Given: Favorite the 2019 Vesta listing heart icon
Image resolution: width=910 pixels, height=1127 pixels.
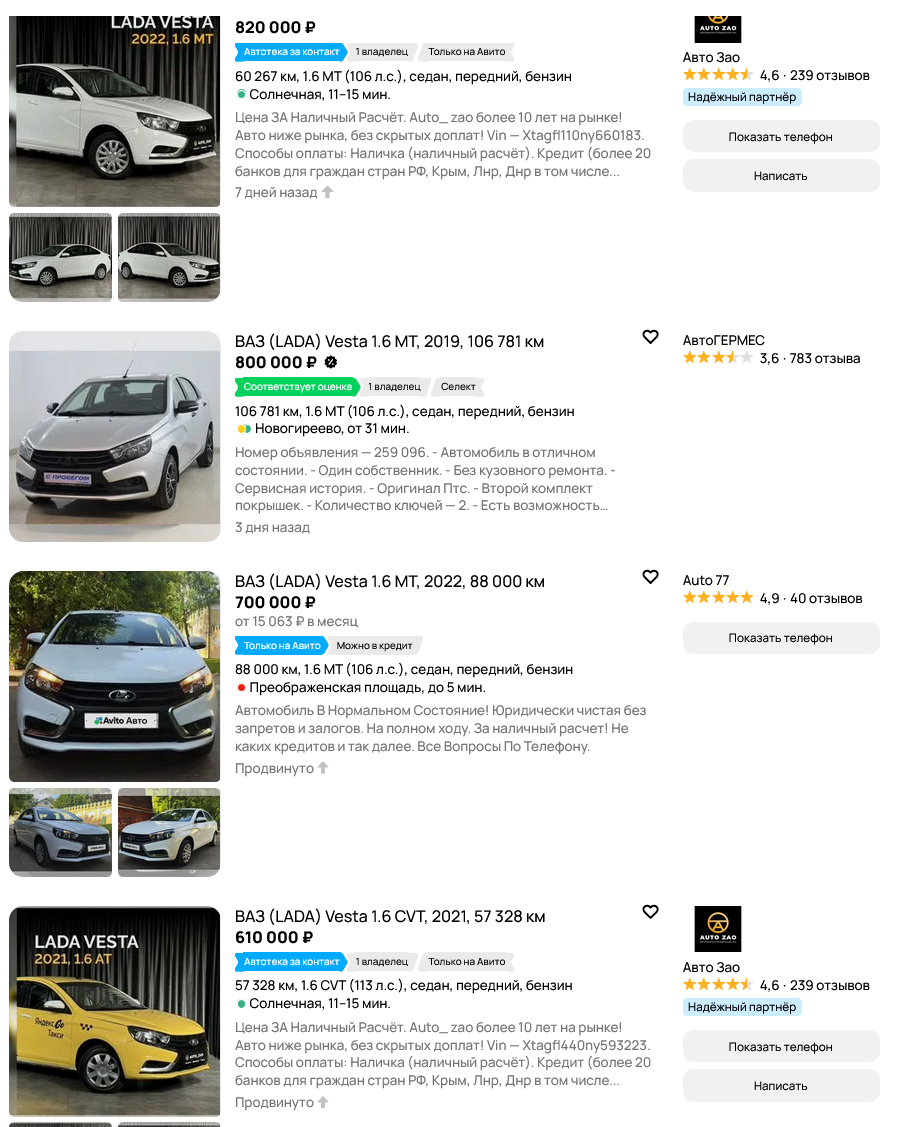Looking at the screenshot, I should tap(650, 336).
